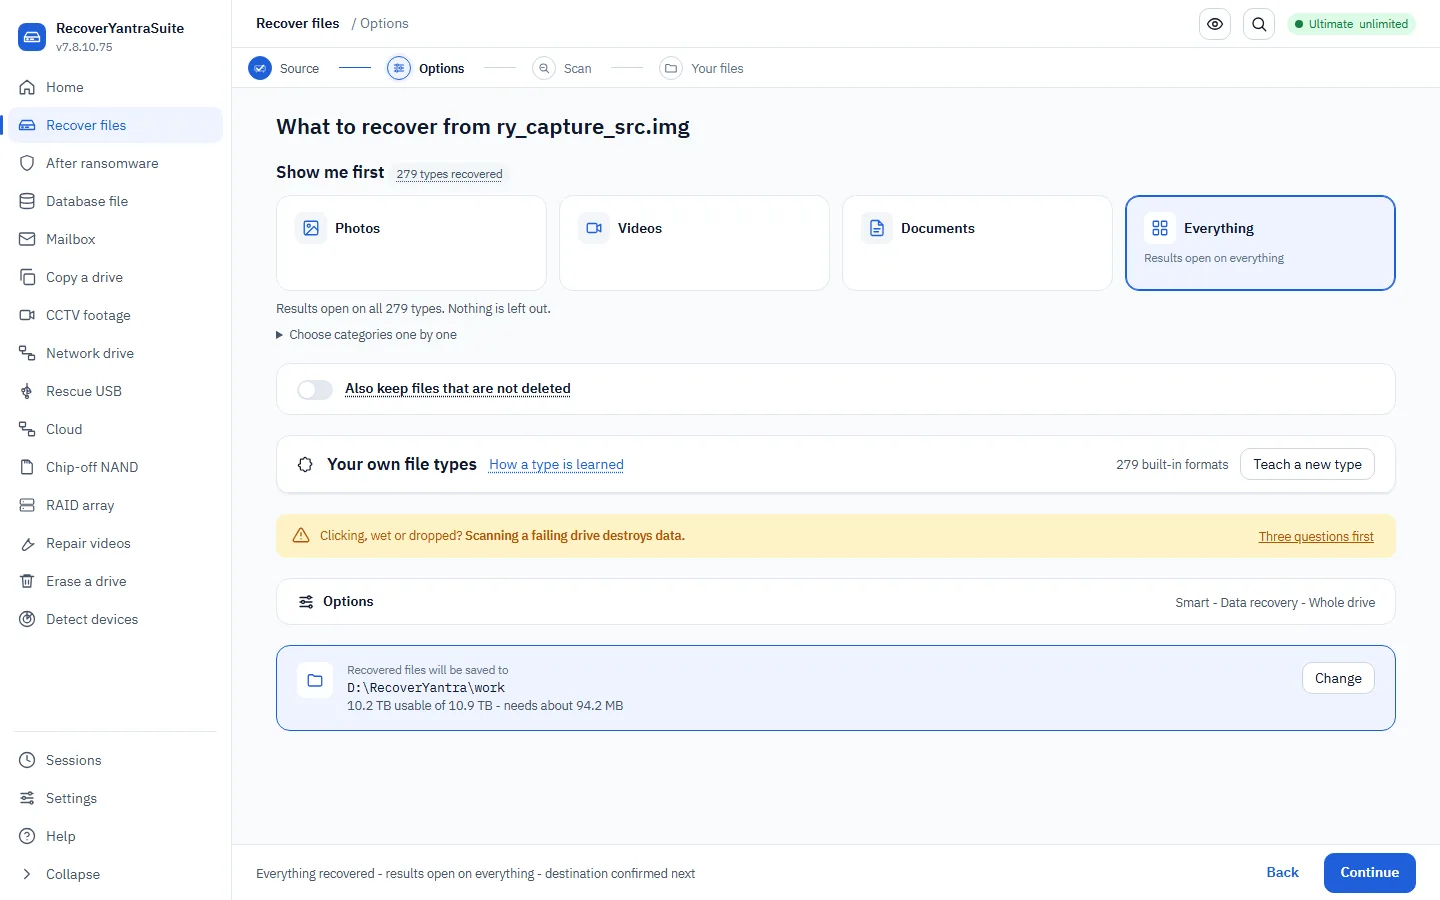The width and height of the screenshot is (1440, 900).
Task: Select the Options step
Action: (x=426, y=68)
